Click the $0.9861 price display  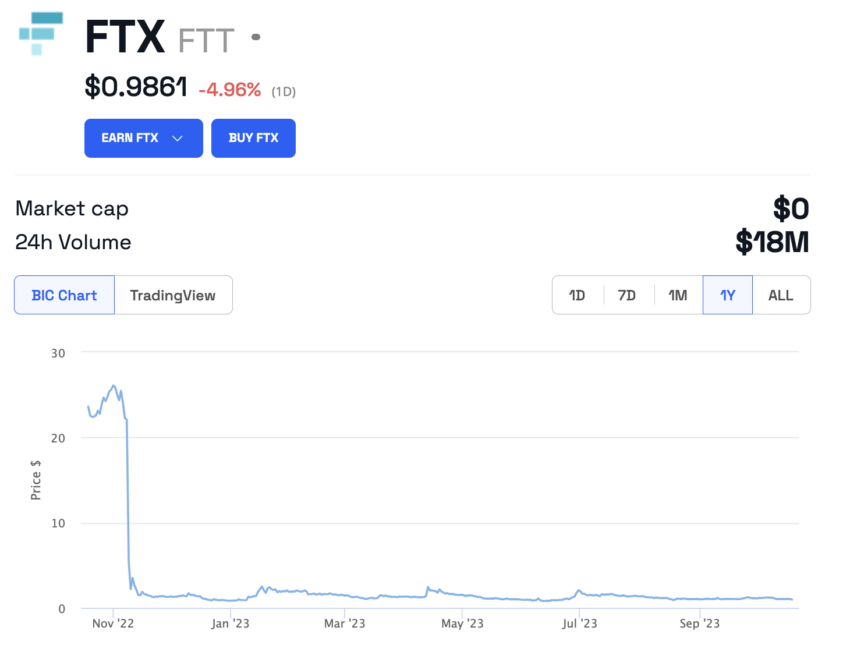click(135, 88)
